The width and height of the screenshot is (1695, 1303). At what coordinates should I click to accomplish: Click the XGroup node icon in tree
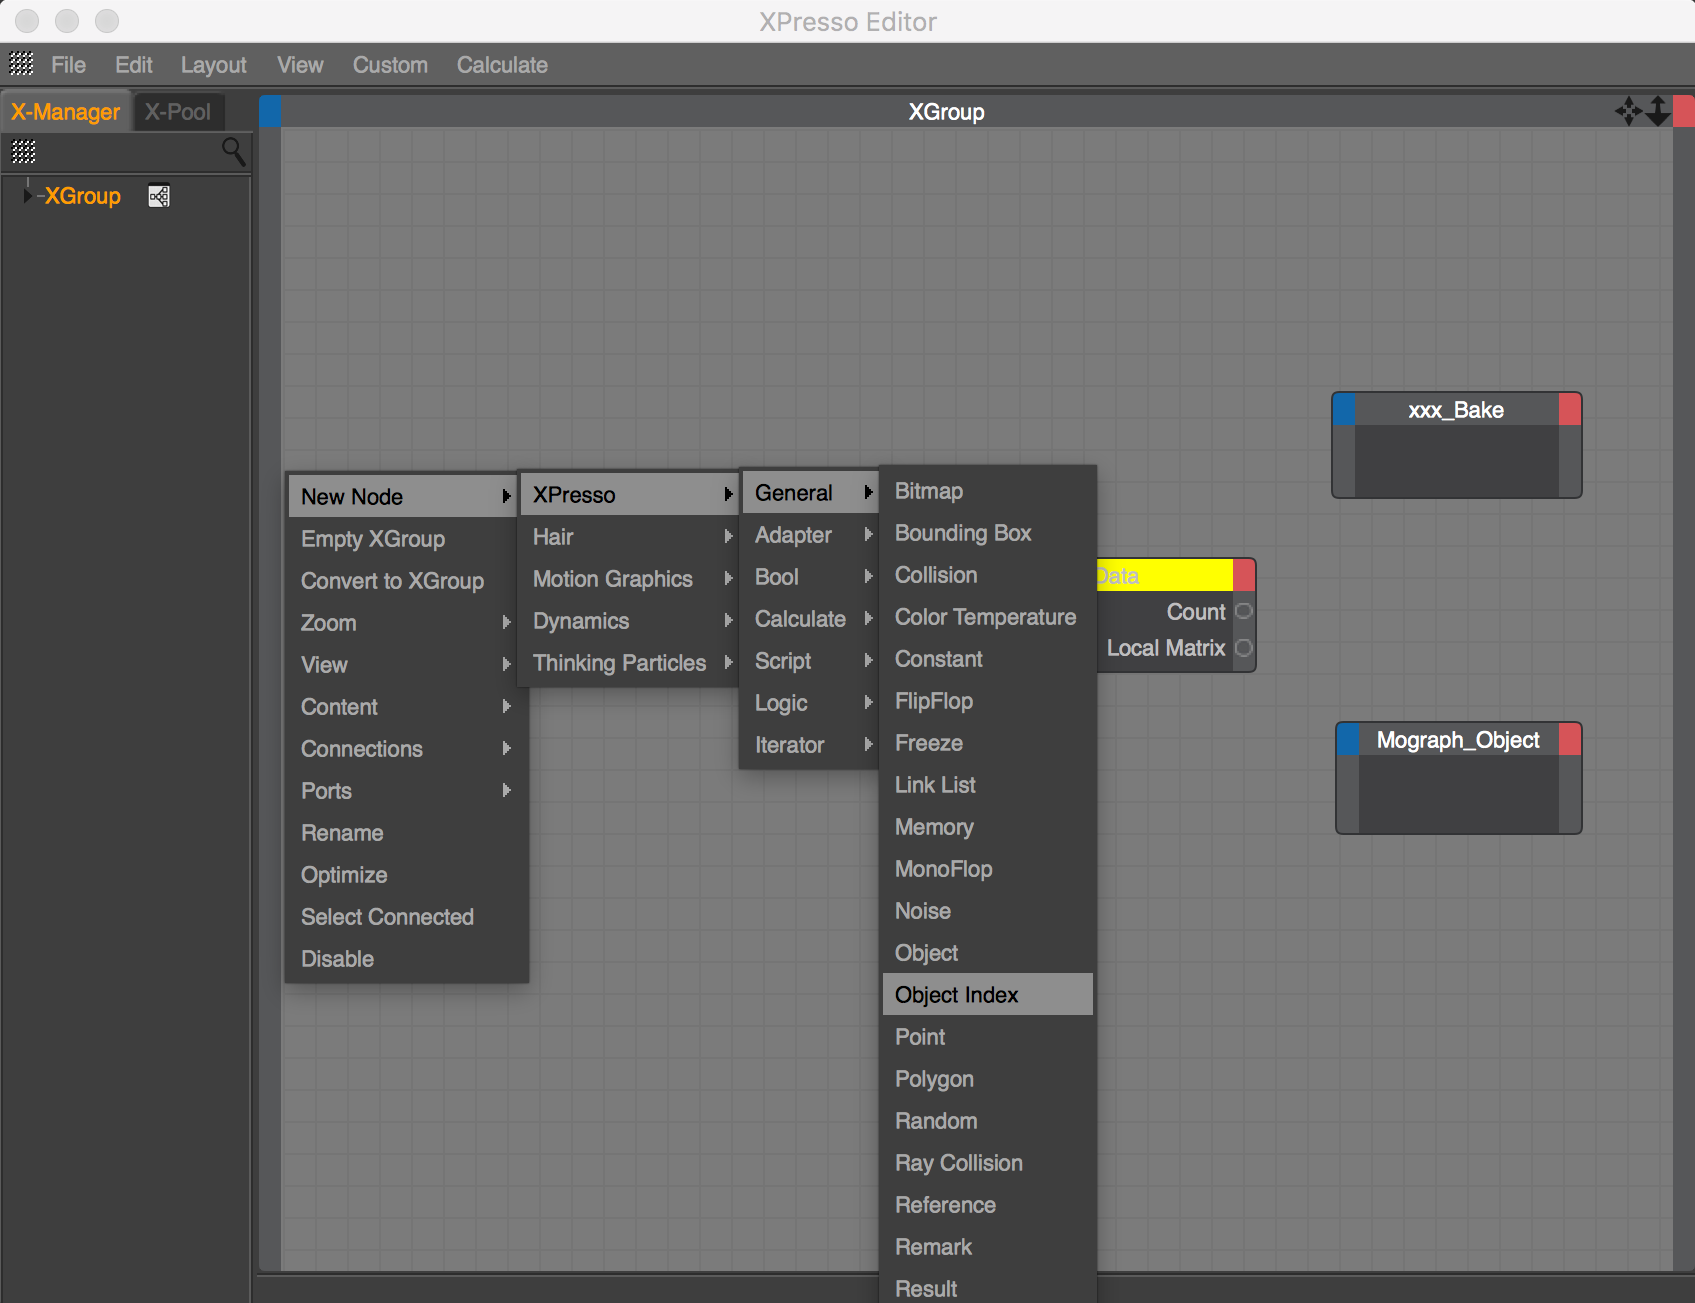(159, 196)
